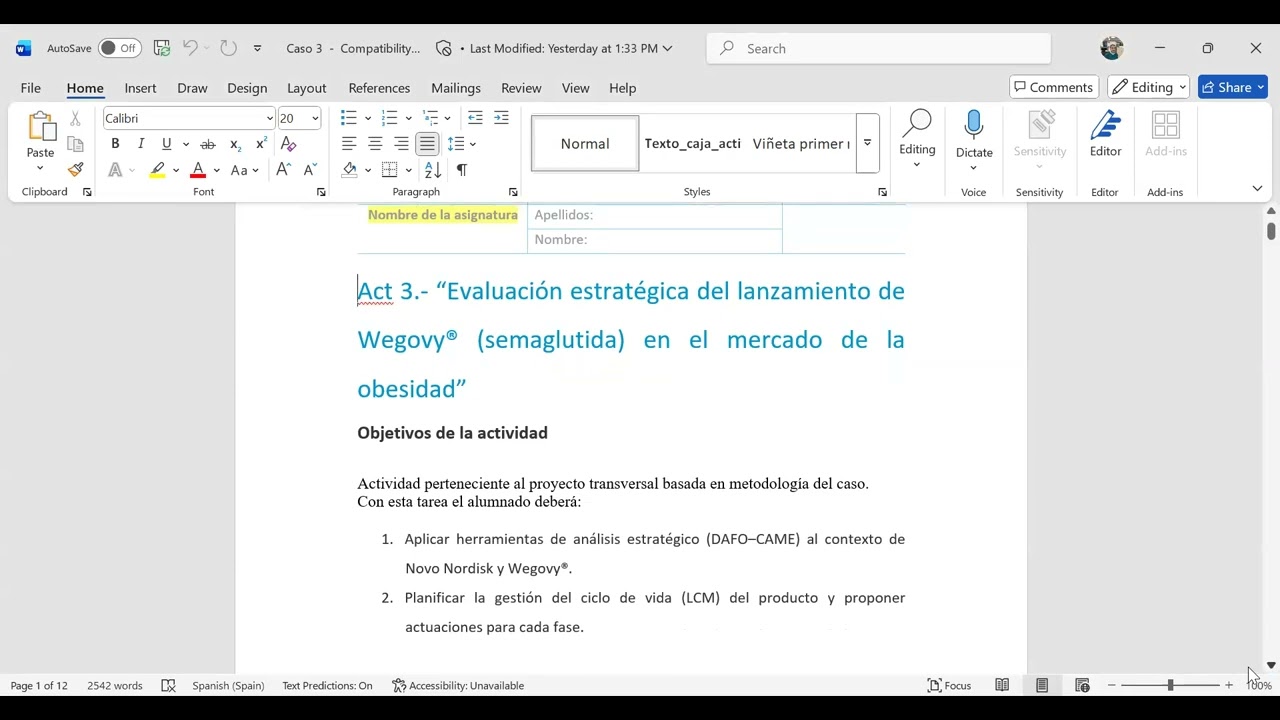The height and width of the screenshot is (720, 1280).
Task: Undo the last action
Action: click(x=190, y=48)
